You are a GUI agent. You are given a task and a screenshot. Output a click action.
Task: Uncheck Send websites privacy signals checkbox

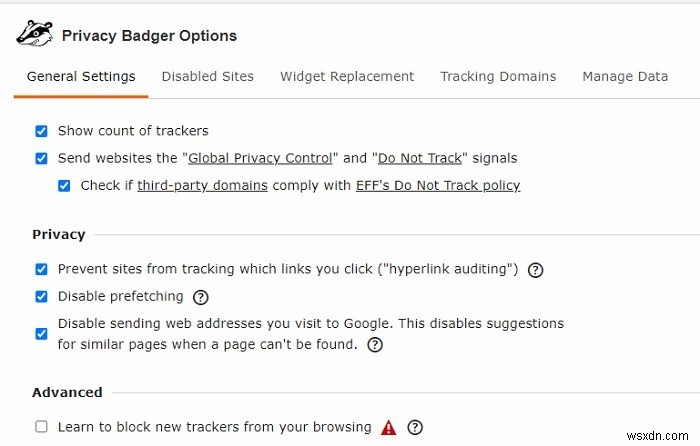[41, 158]
